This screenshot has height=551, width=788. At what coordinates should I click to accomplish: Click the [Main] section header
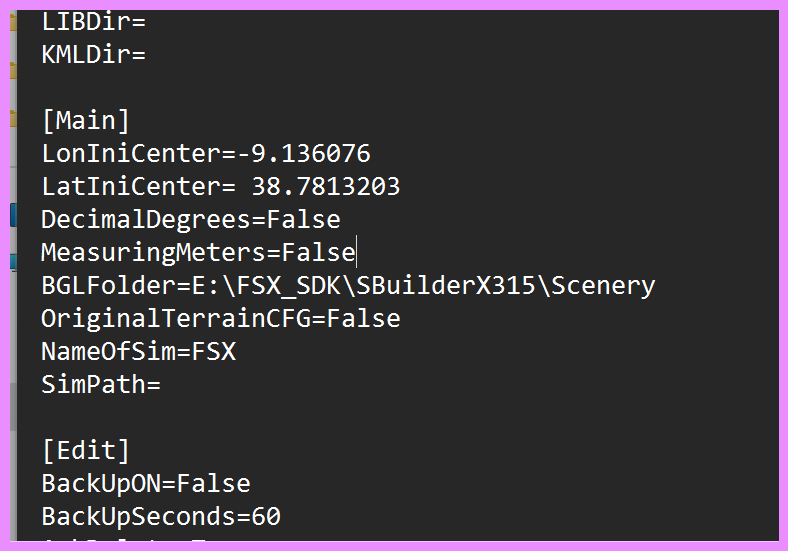[x=86, y=121]
